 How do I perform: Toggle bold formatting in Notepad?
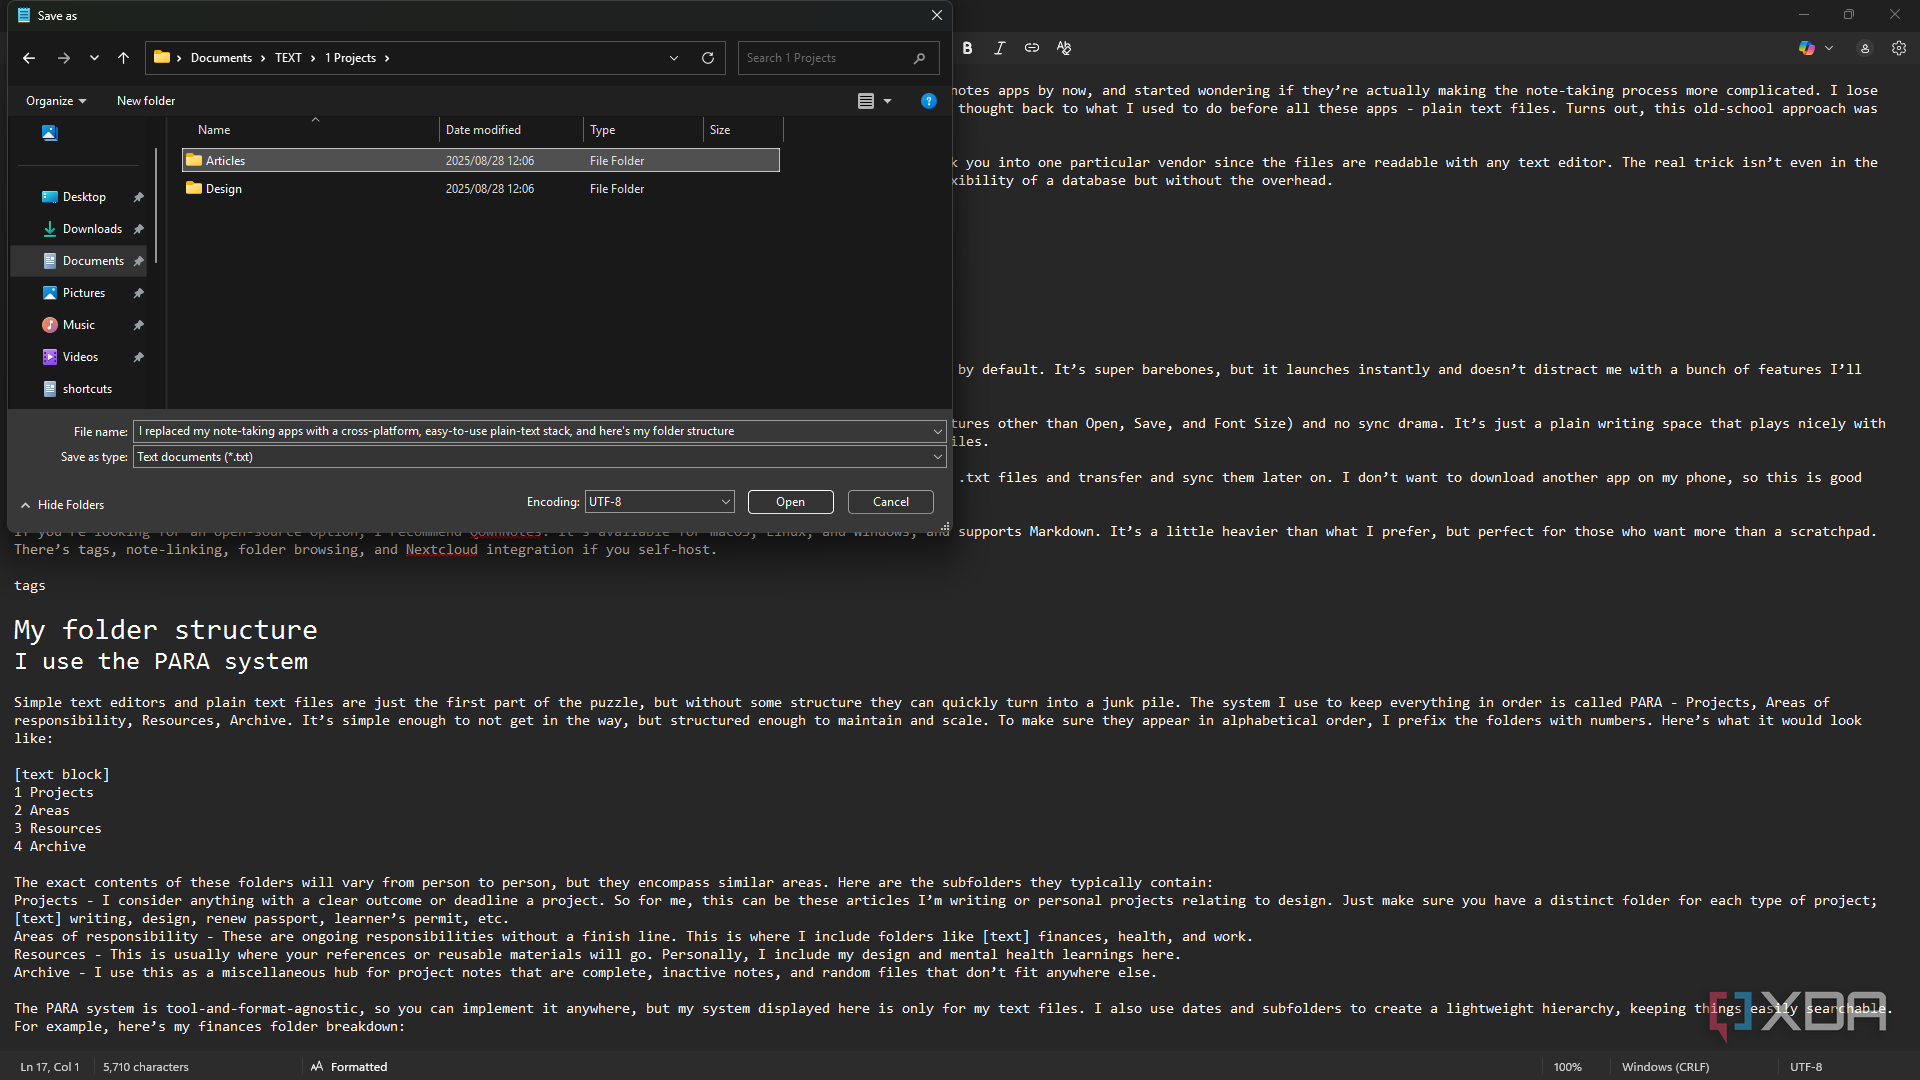967,48
